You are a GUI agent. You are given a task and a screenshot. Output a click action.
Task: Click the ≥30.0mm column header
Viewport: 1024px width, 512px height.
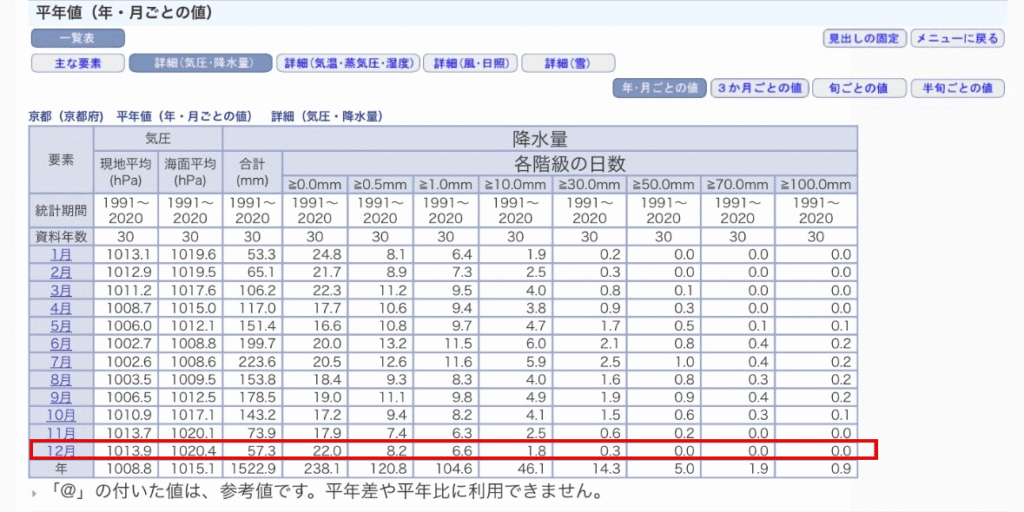[x=590, y=184]
